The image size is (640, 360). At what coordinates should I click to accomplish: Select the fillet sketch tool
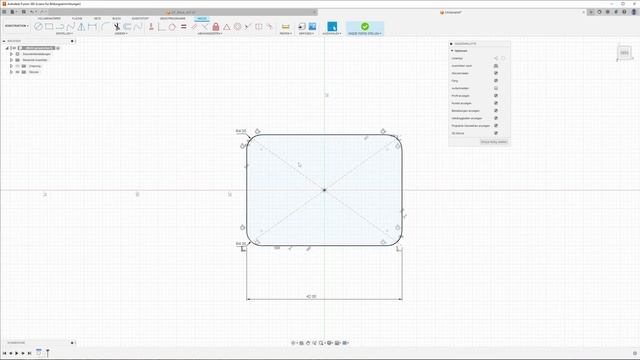pos(105,27)
